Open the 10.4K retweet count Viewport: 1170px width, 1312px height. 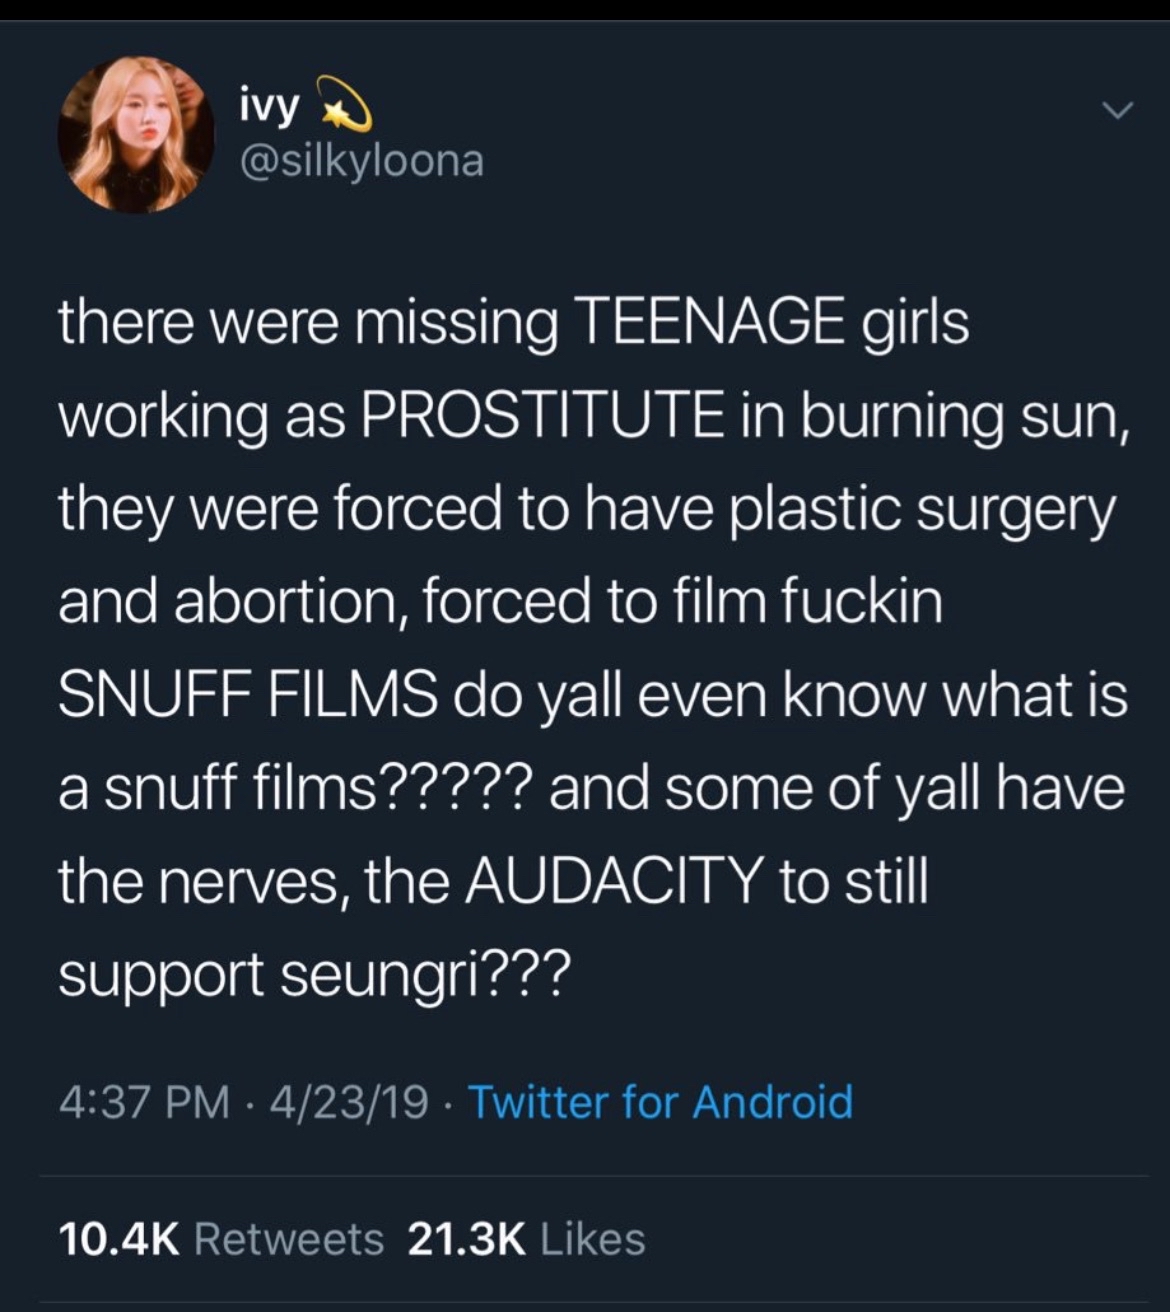119,1239
